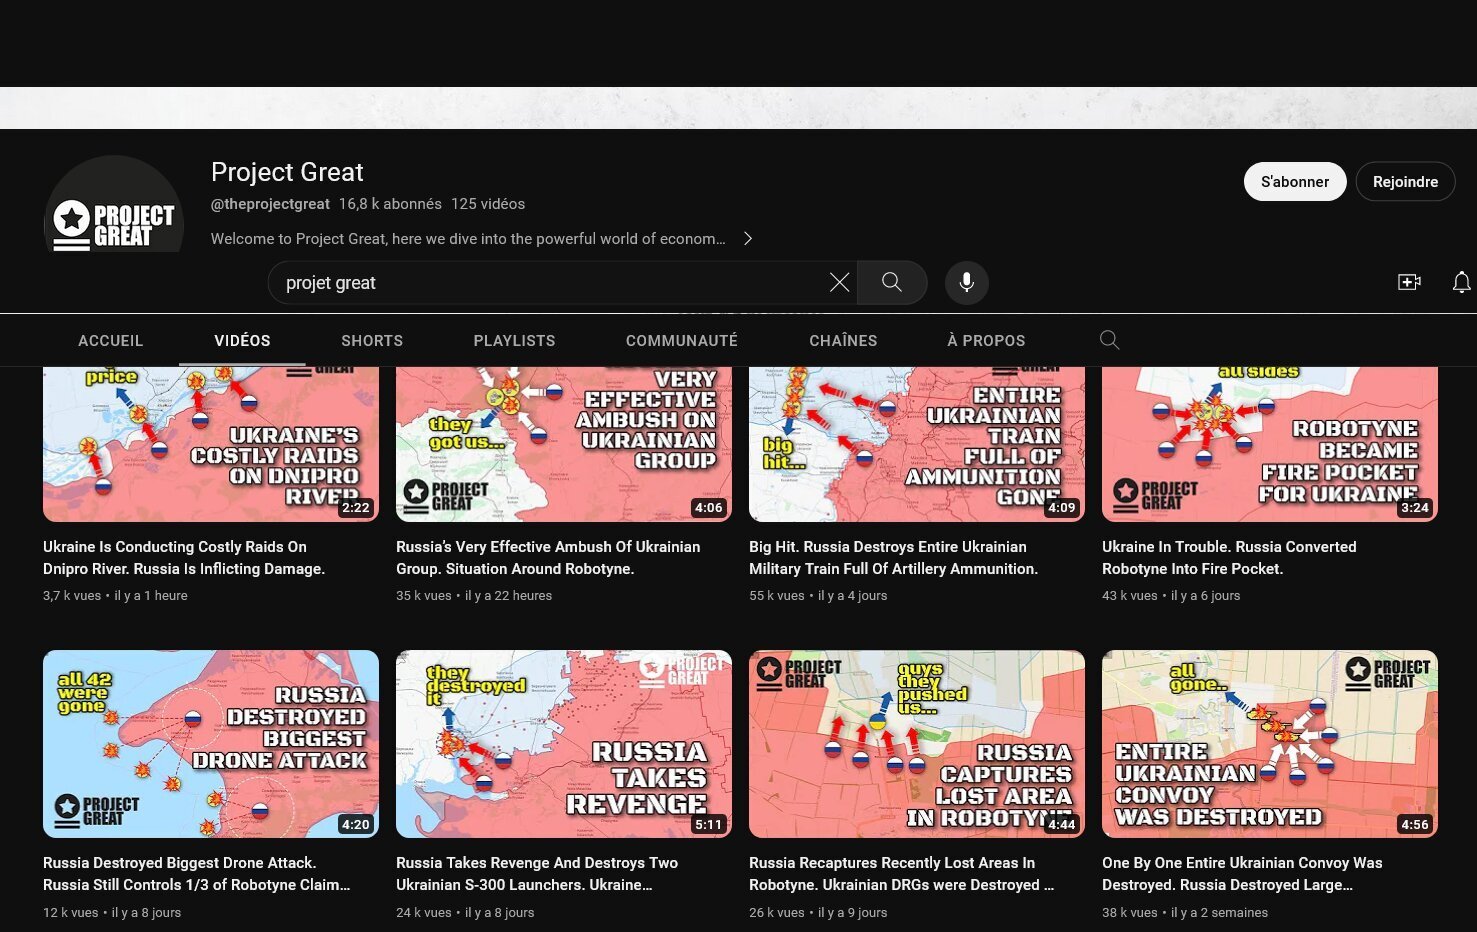
Task: Click the 'Welcome to Project Great' description text
Action: point(468,239)
